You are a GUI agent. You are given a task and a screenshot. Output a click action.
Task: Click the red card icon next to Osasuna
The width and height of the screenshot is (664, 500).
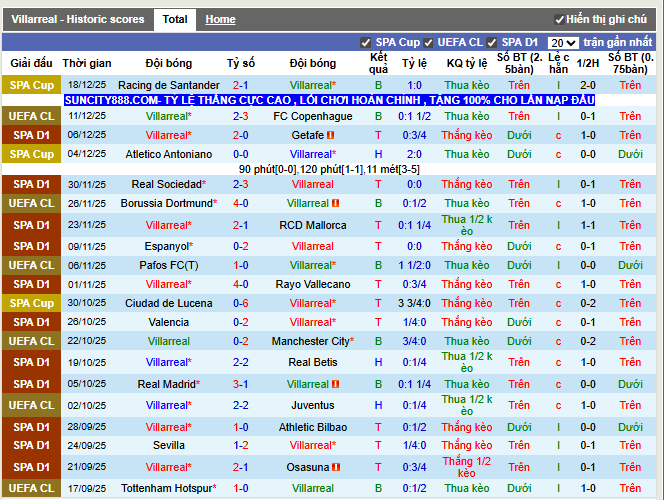tap(336, 467)
